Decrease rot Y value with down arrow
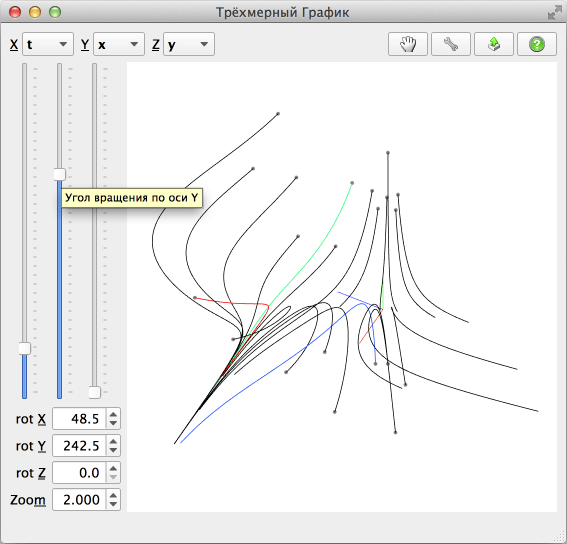This screenshot has width=567, height=544. (x=113, y=450)
